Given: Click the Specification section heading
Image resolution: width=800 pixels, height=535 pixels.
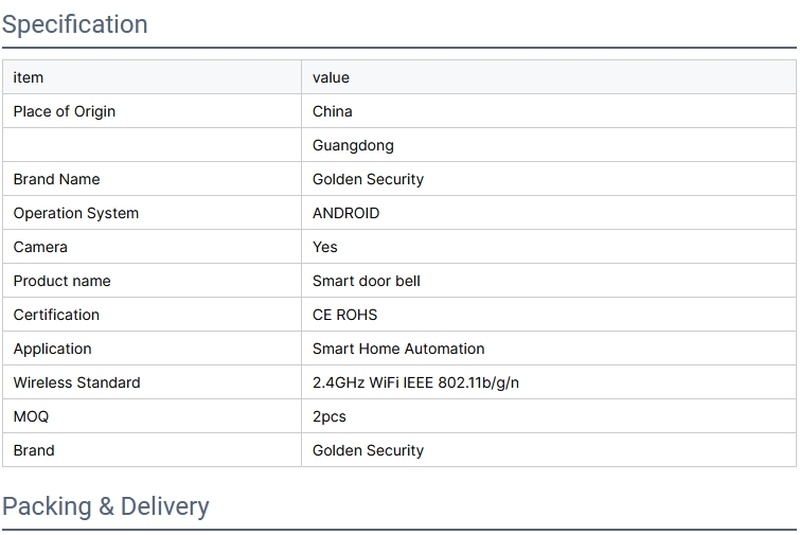Looking at the screenshot, I should pos(75,24).
